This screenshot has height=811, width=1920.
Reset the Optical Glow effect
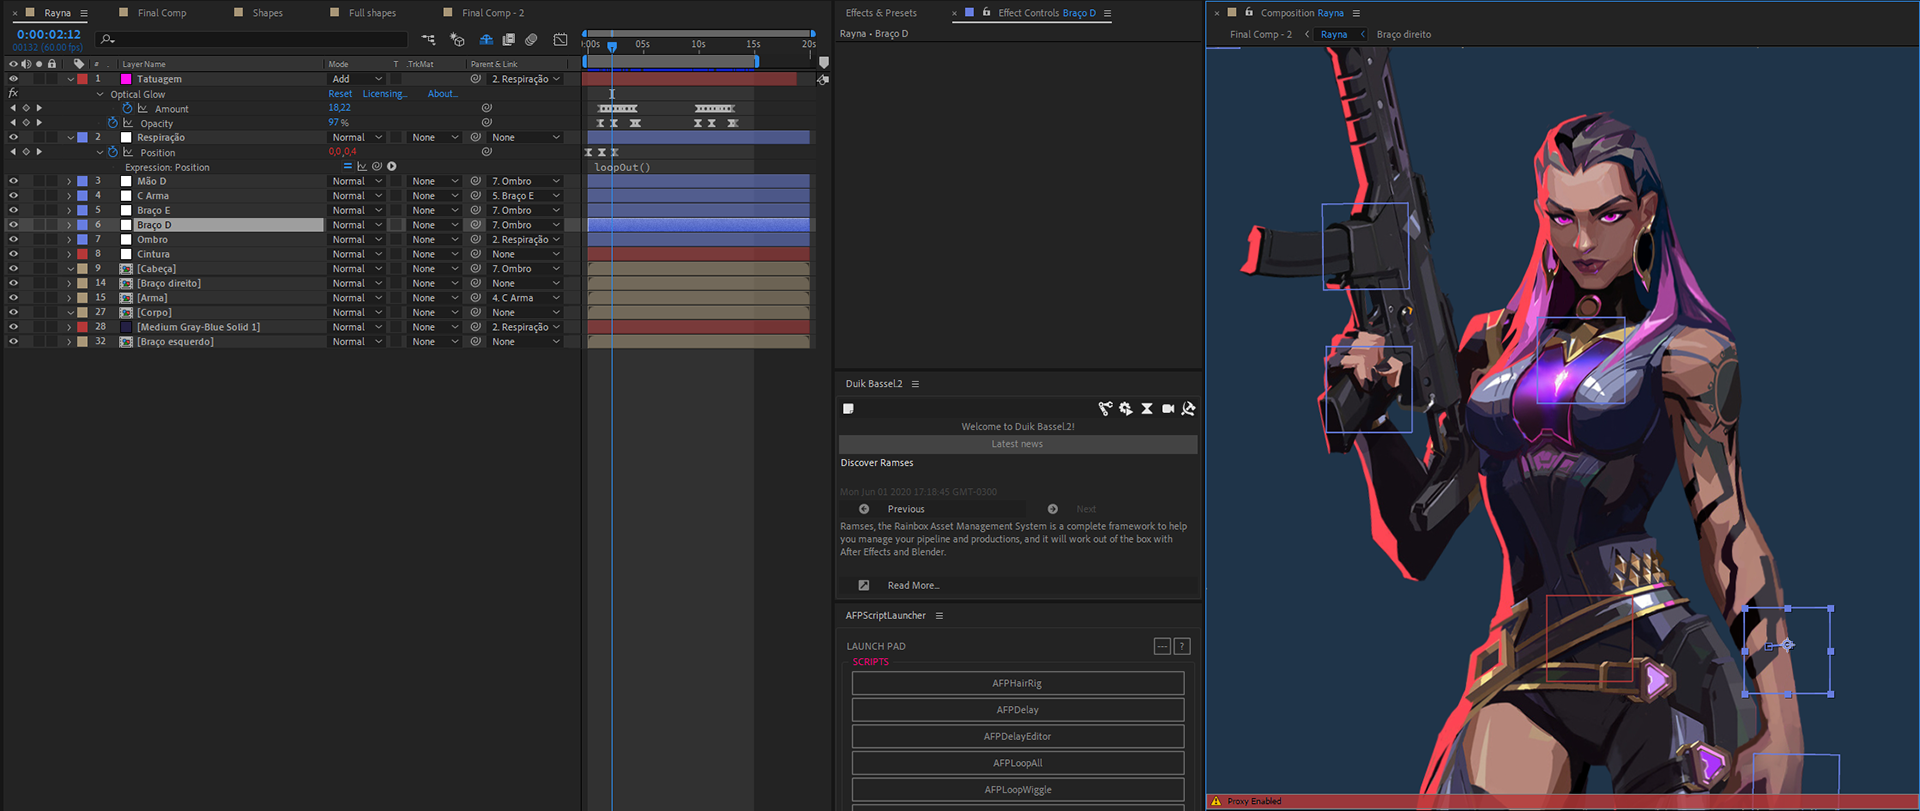point(340,94)
